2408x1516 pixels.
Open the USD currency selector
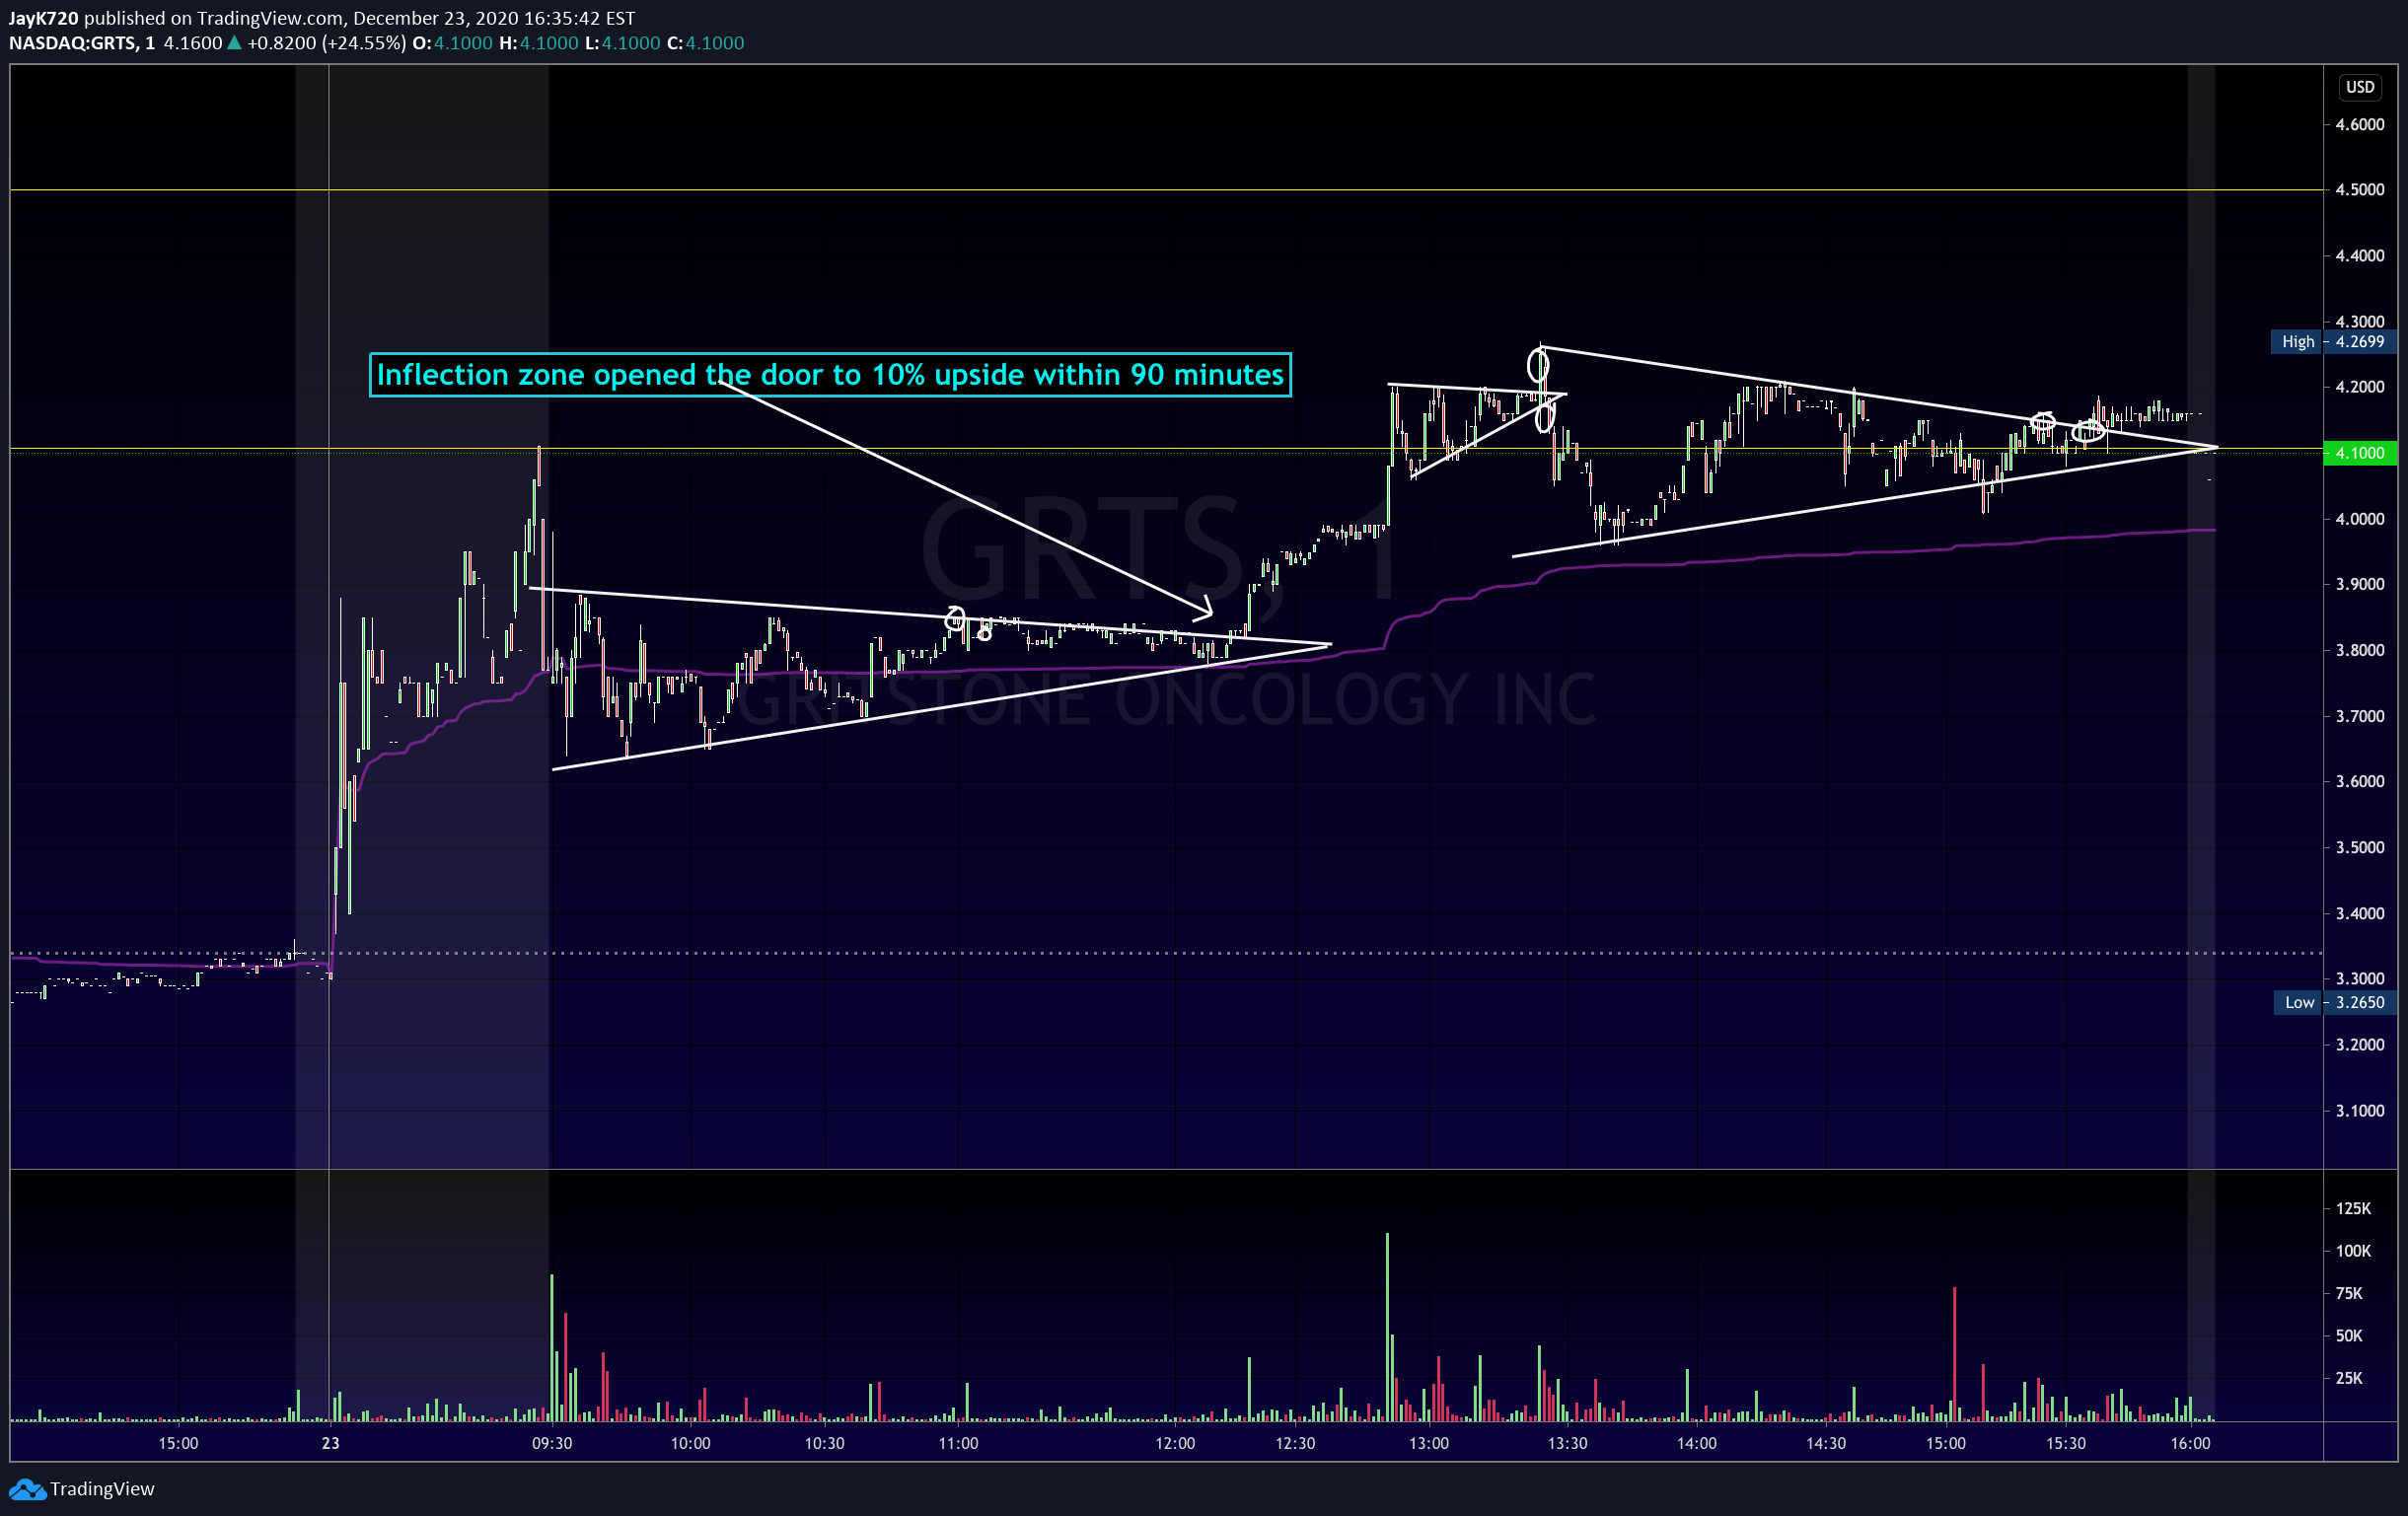click(x=2360, y=87)
